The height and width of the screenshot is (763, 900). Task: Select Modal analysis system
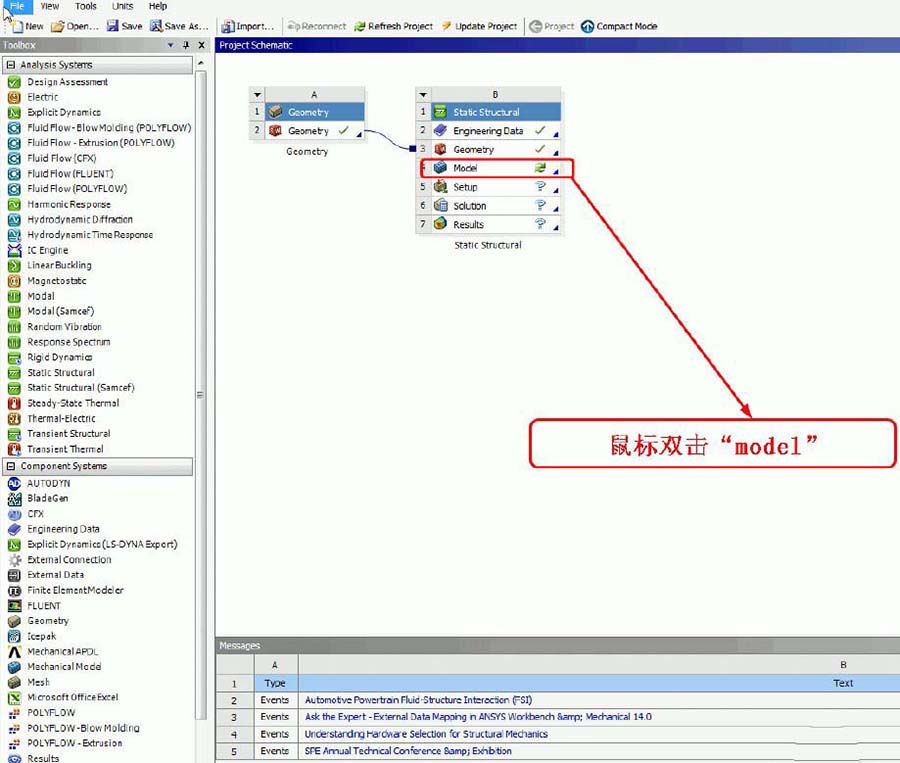point(41,296)
